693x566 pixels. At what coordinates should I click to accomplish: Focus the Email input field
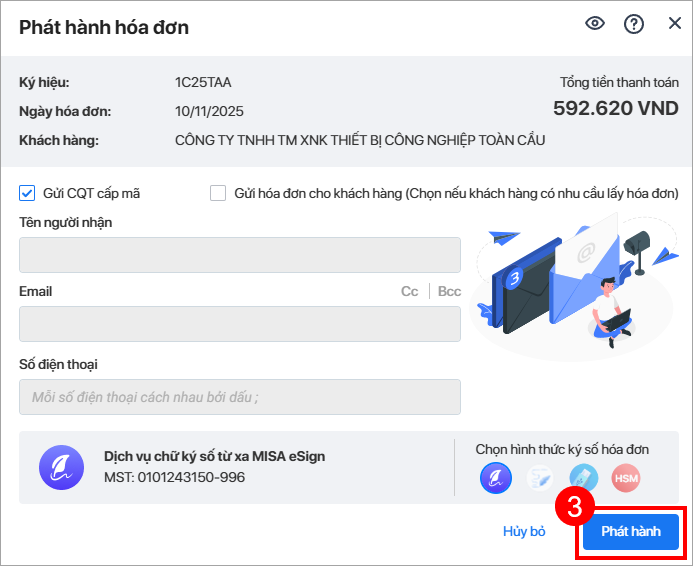point(240,324)
